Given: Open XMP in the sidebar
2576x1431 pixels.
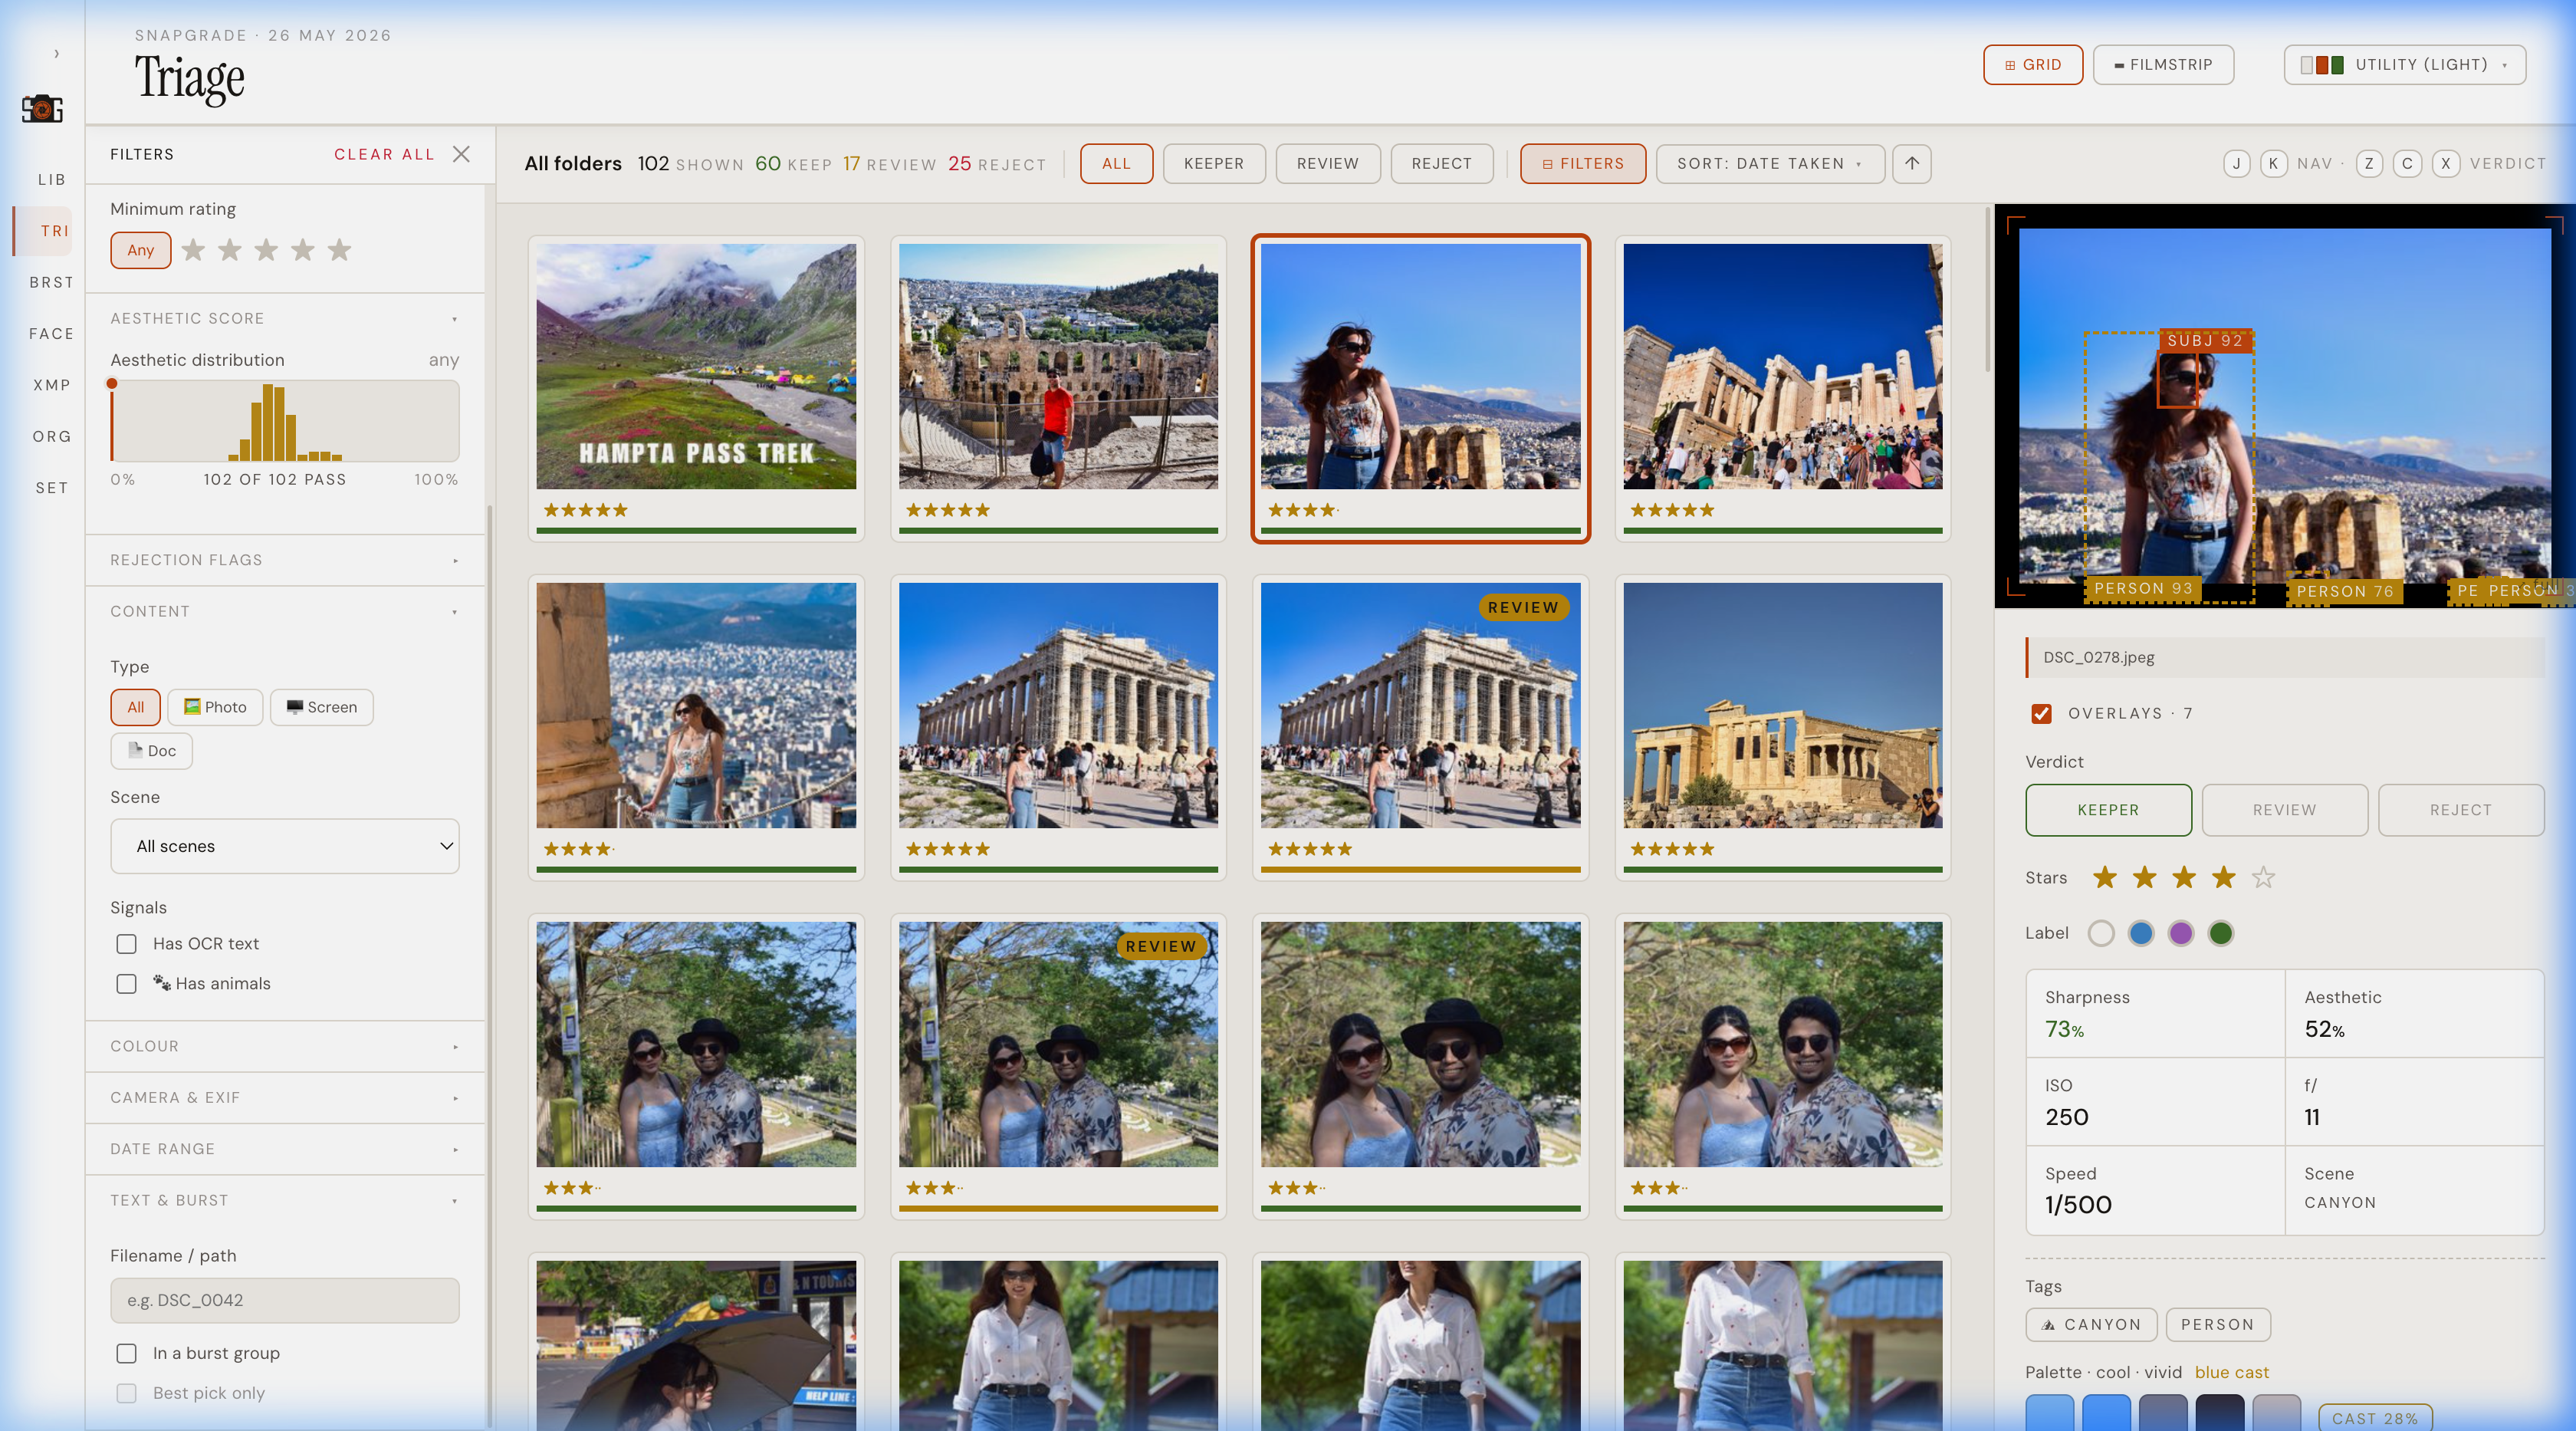Looking at the screenshot, I should 52,386.
